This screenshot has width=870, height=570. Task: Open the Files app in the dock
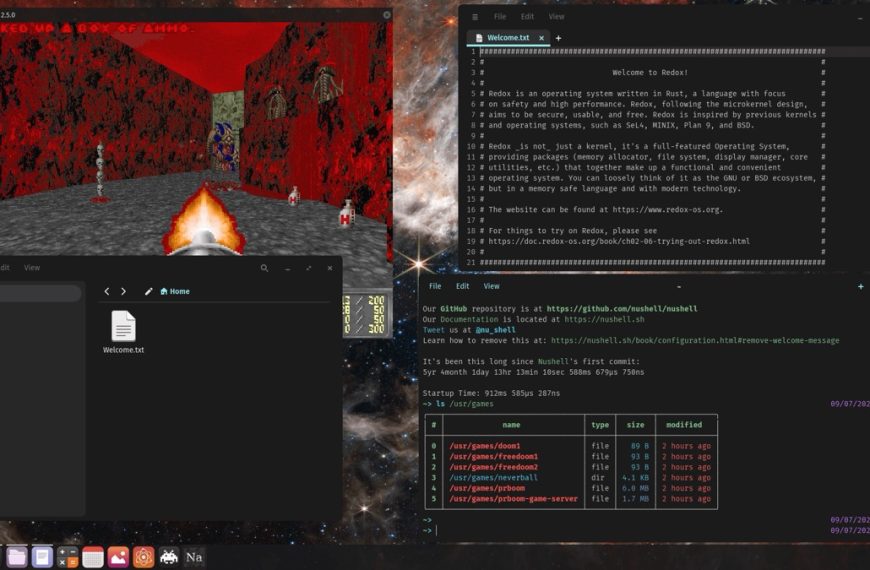(x=16, y=557)
